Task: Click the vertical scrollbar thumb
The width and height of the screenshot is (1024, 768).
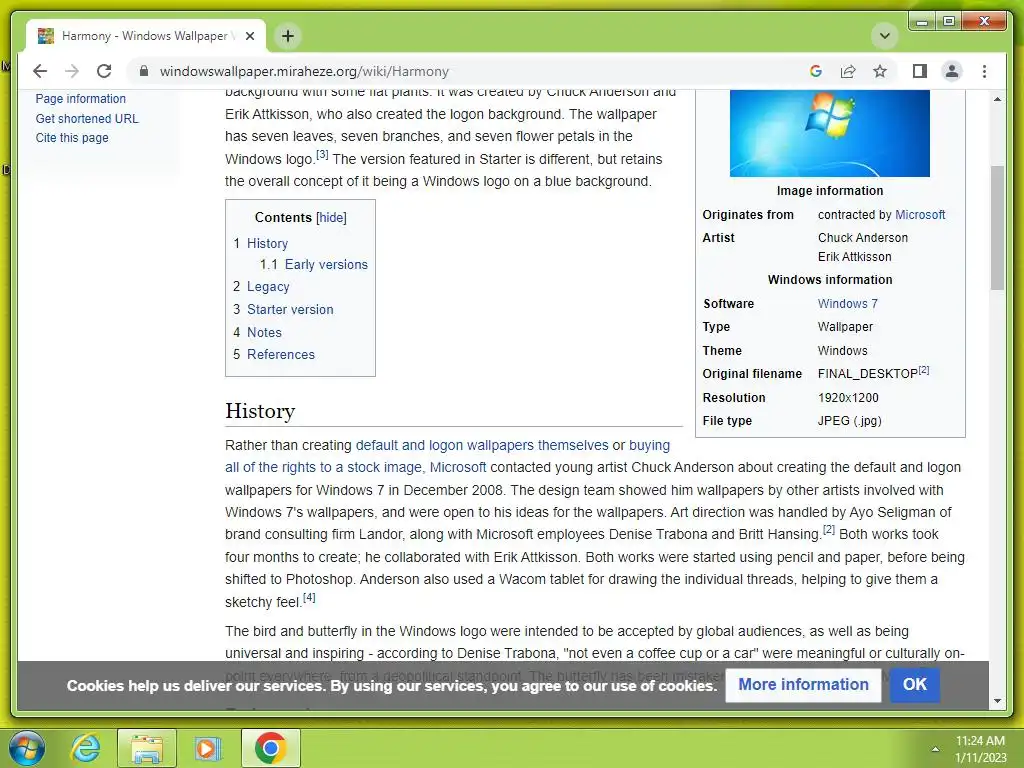Action: [x=997, y=227]
